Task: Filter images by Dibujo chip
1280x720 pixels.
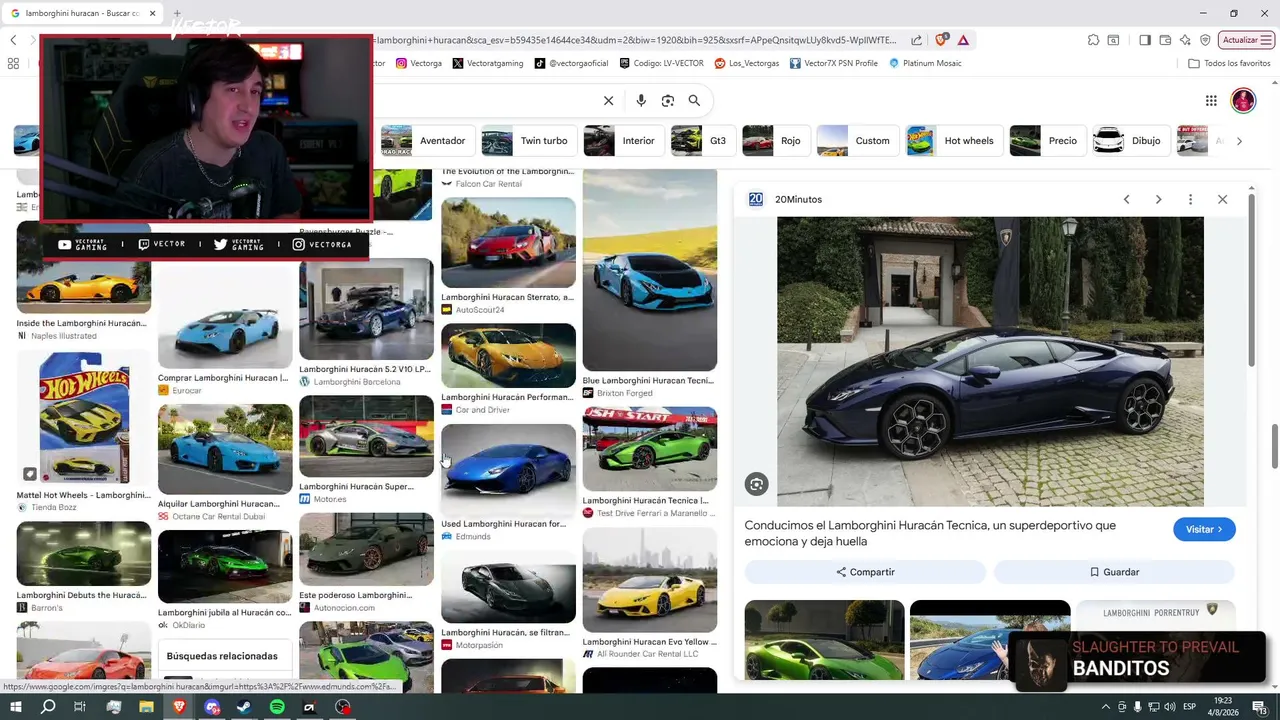Action: (1130, 141)
